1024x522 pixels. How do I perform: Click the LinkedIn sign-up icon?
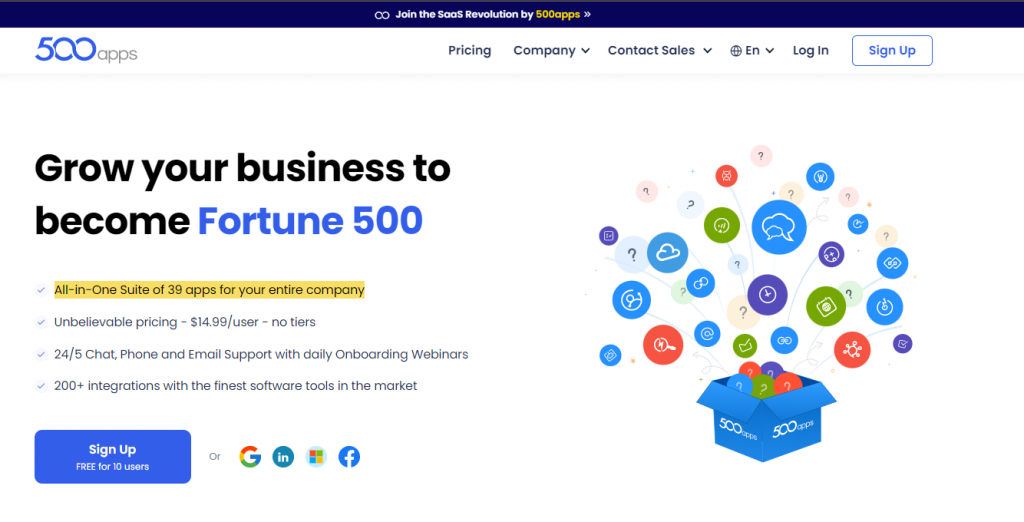(283, 457)
